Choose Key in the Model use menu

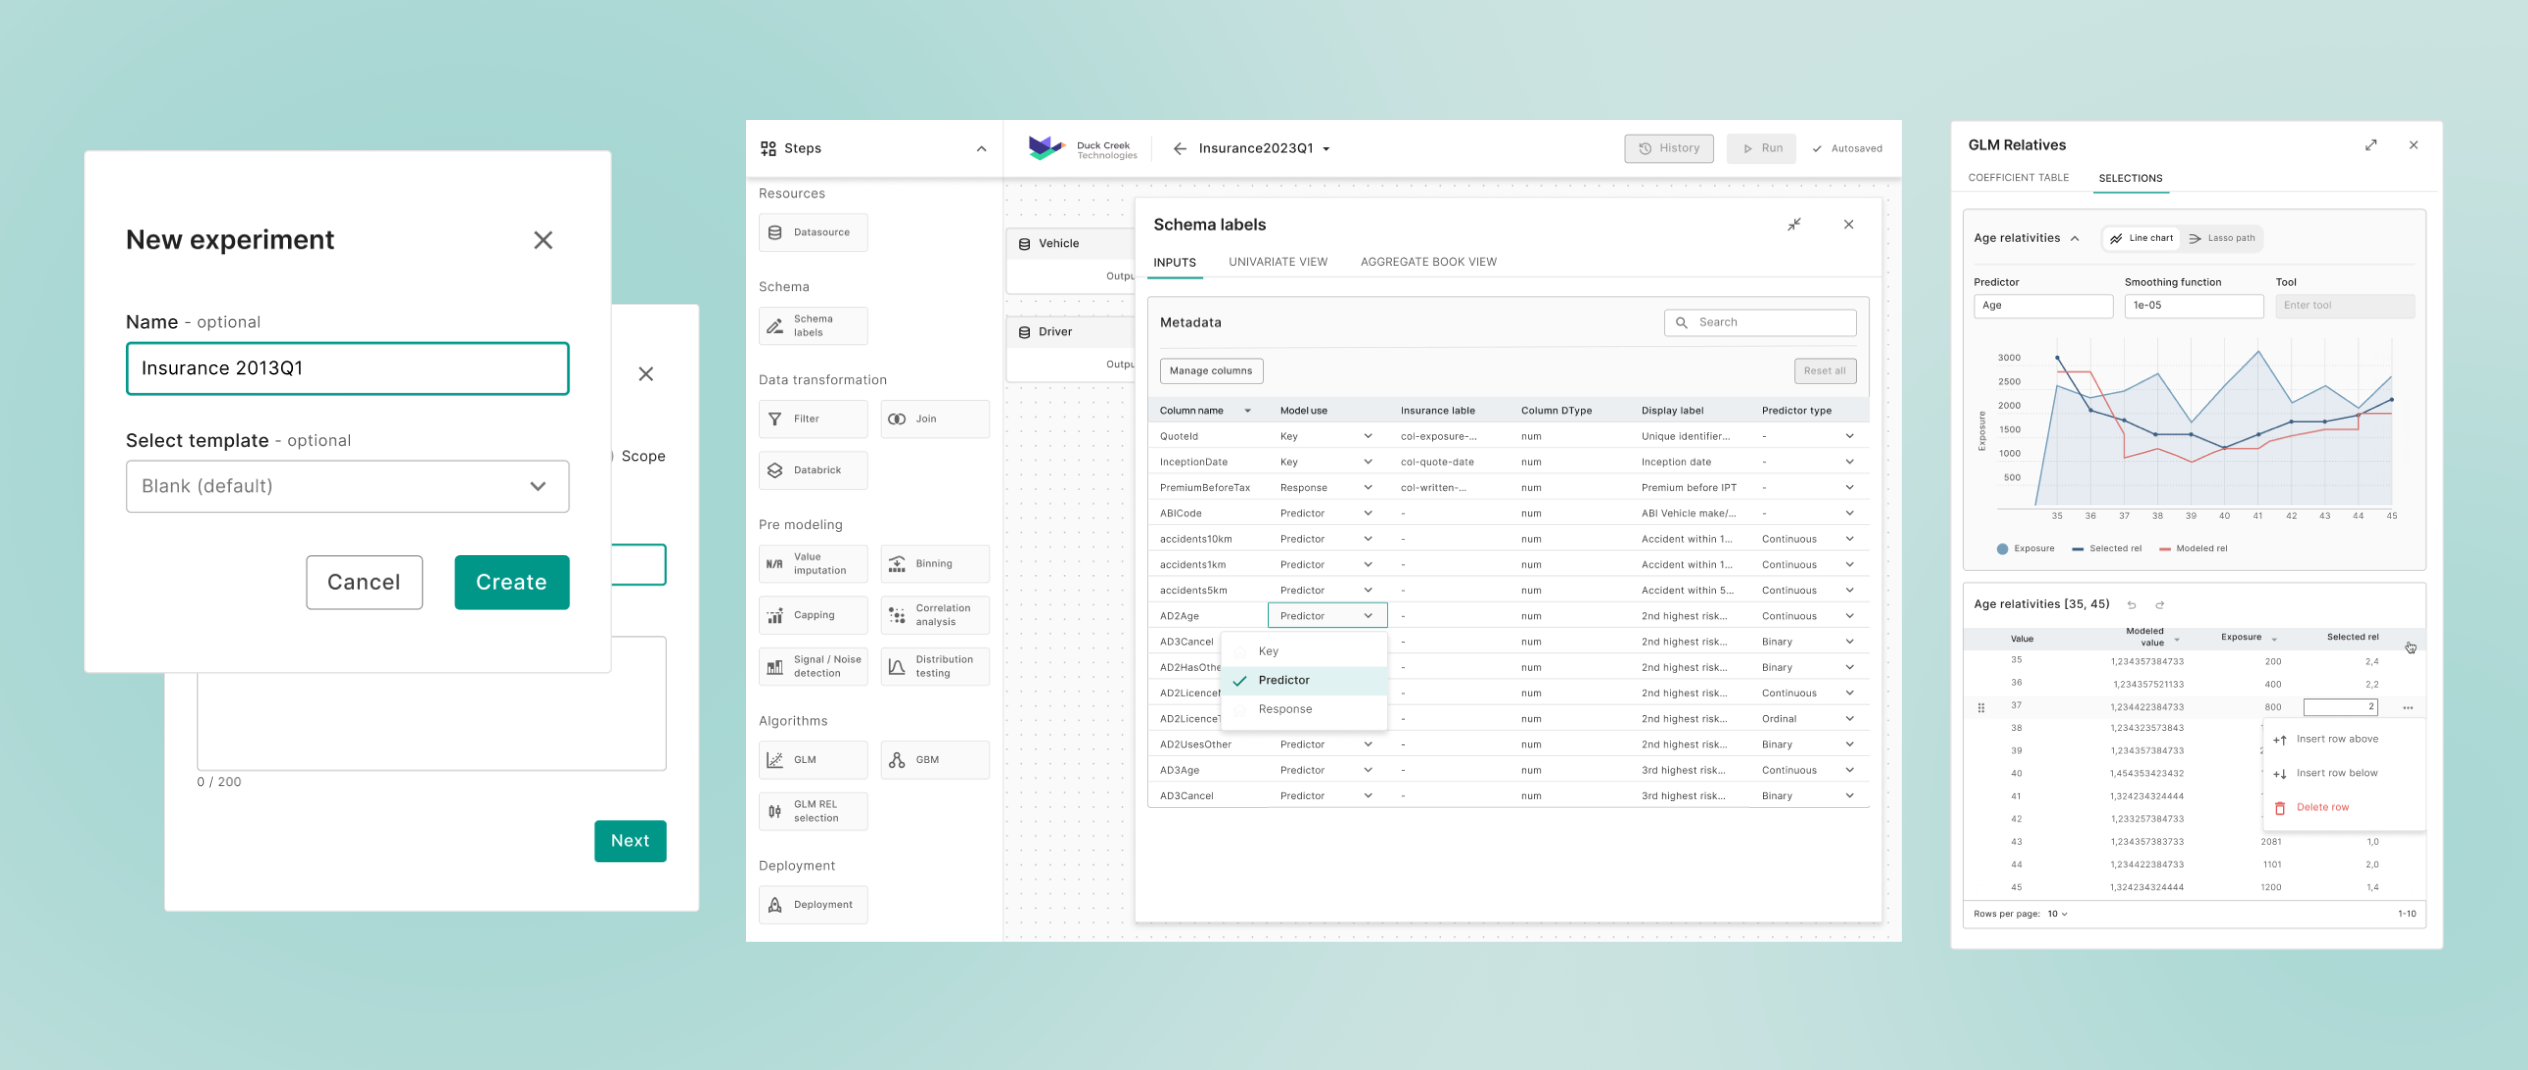pyautogui.click(x=1304, y=651)
